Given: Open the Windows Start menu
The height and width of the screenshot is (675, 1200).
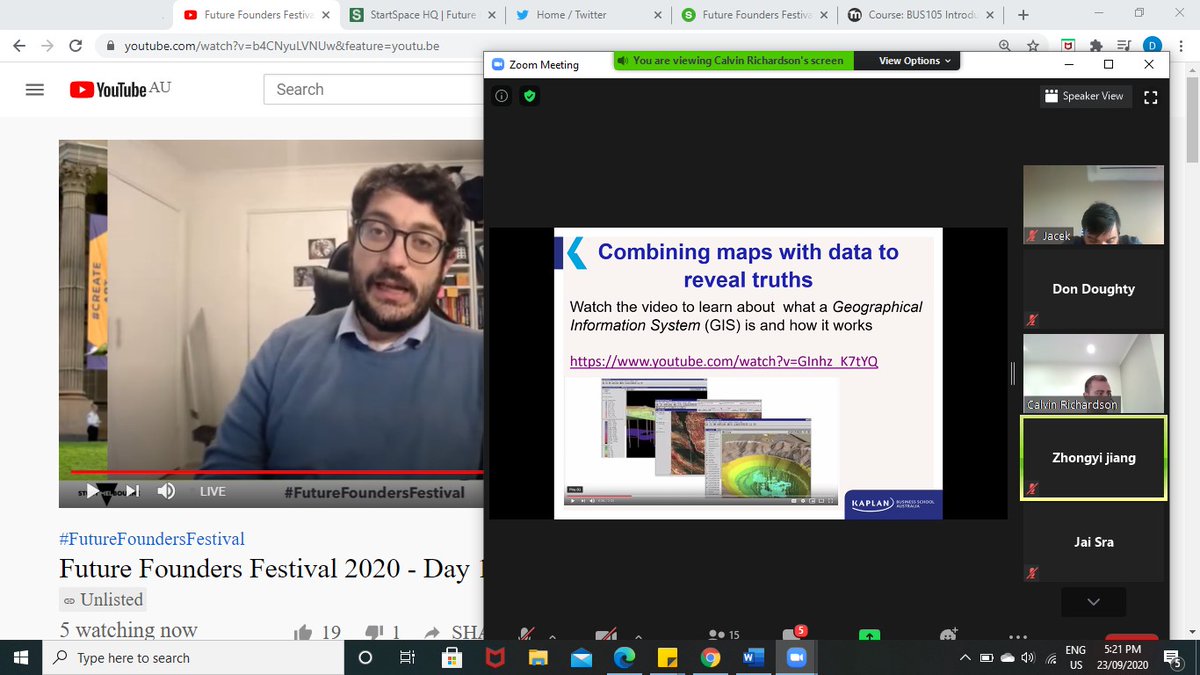Looking at the screenshot, I should point(23,658).
